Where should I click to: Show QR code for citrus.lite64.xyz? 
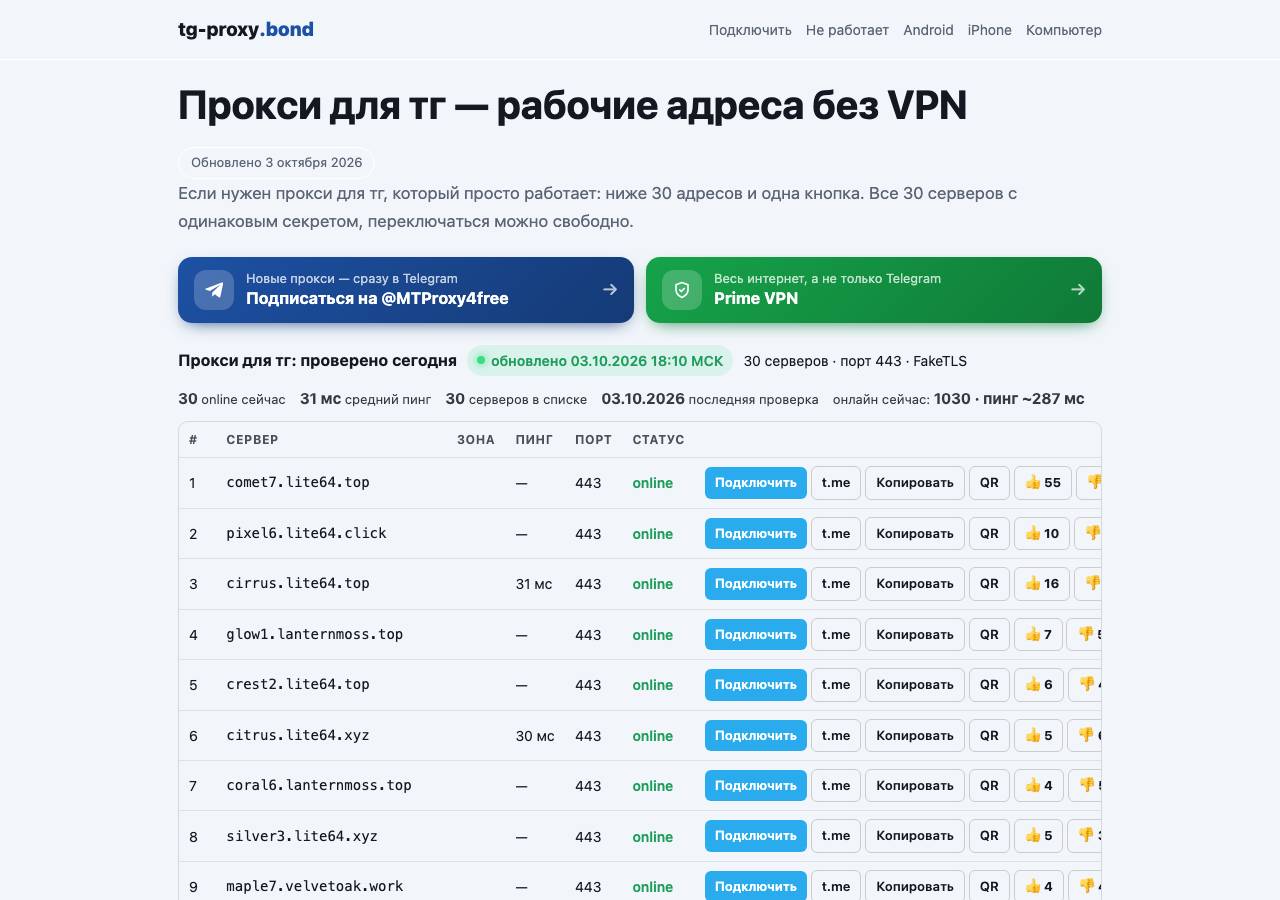point(989,736)
